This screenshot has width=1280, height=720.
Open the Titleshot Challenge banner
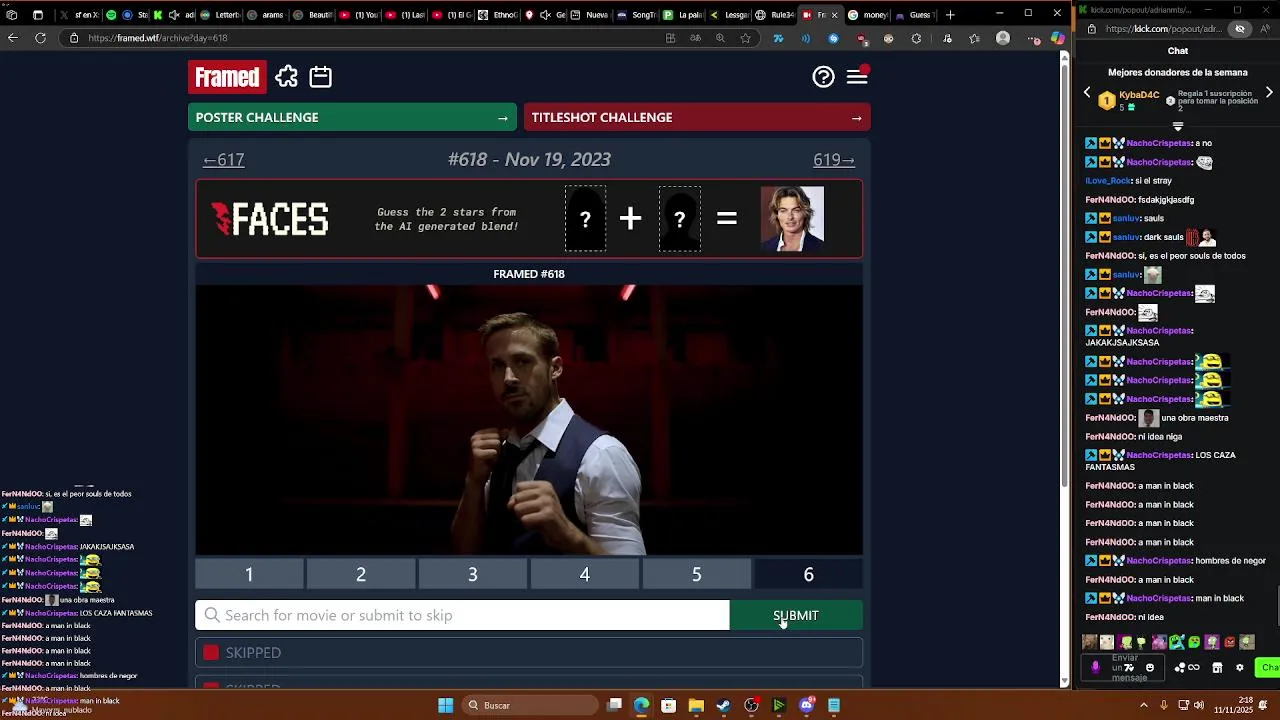coord(697,117)
